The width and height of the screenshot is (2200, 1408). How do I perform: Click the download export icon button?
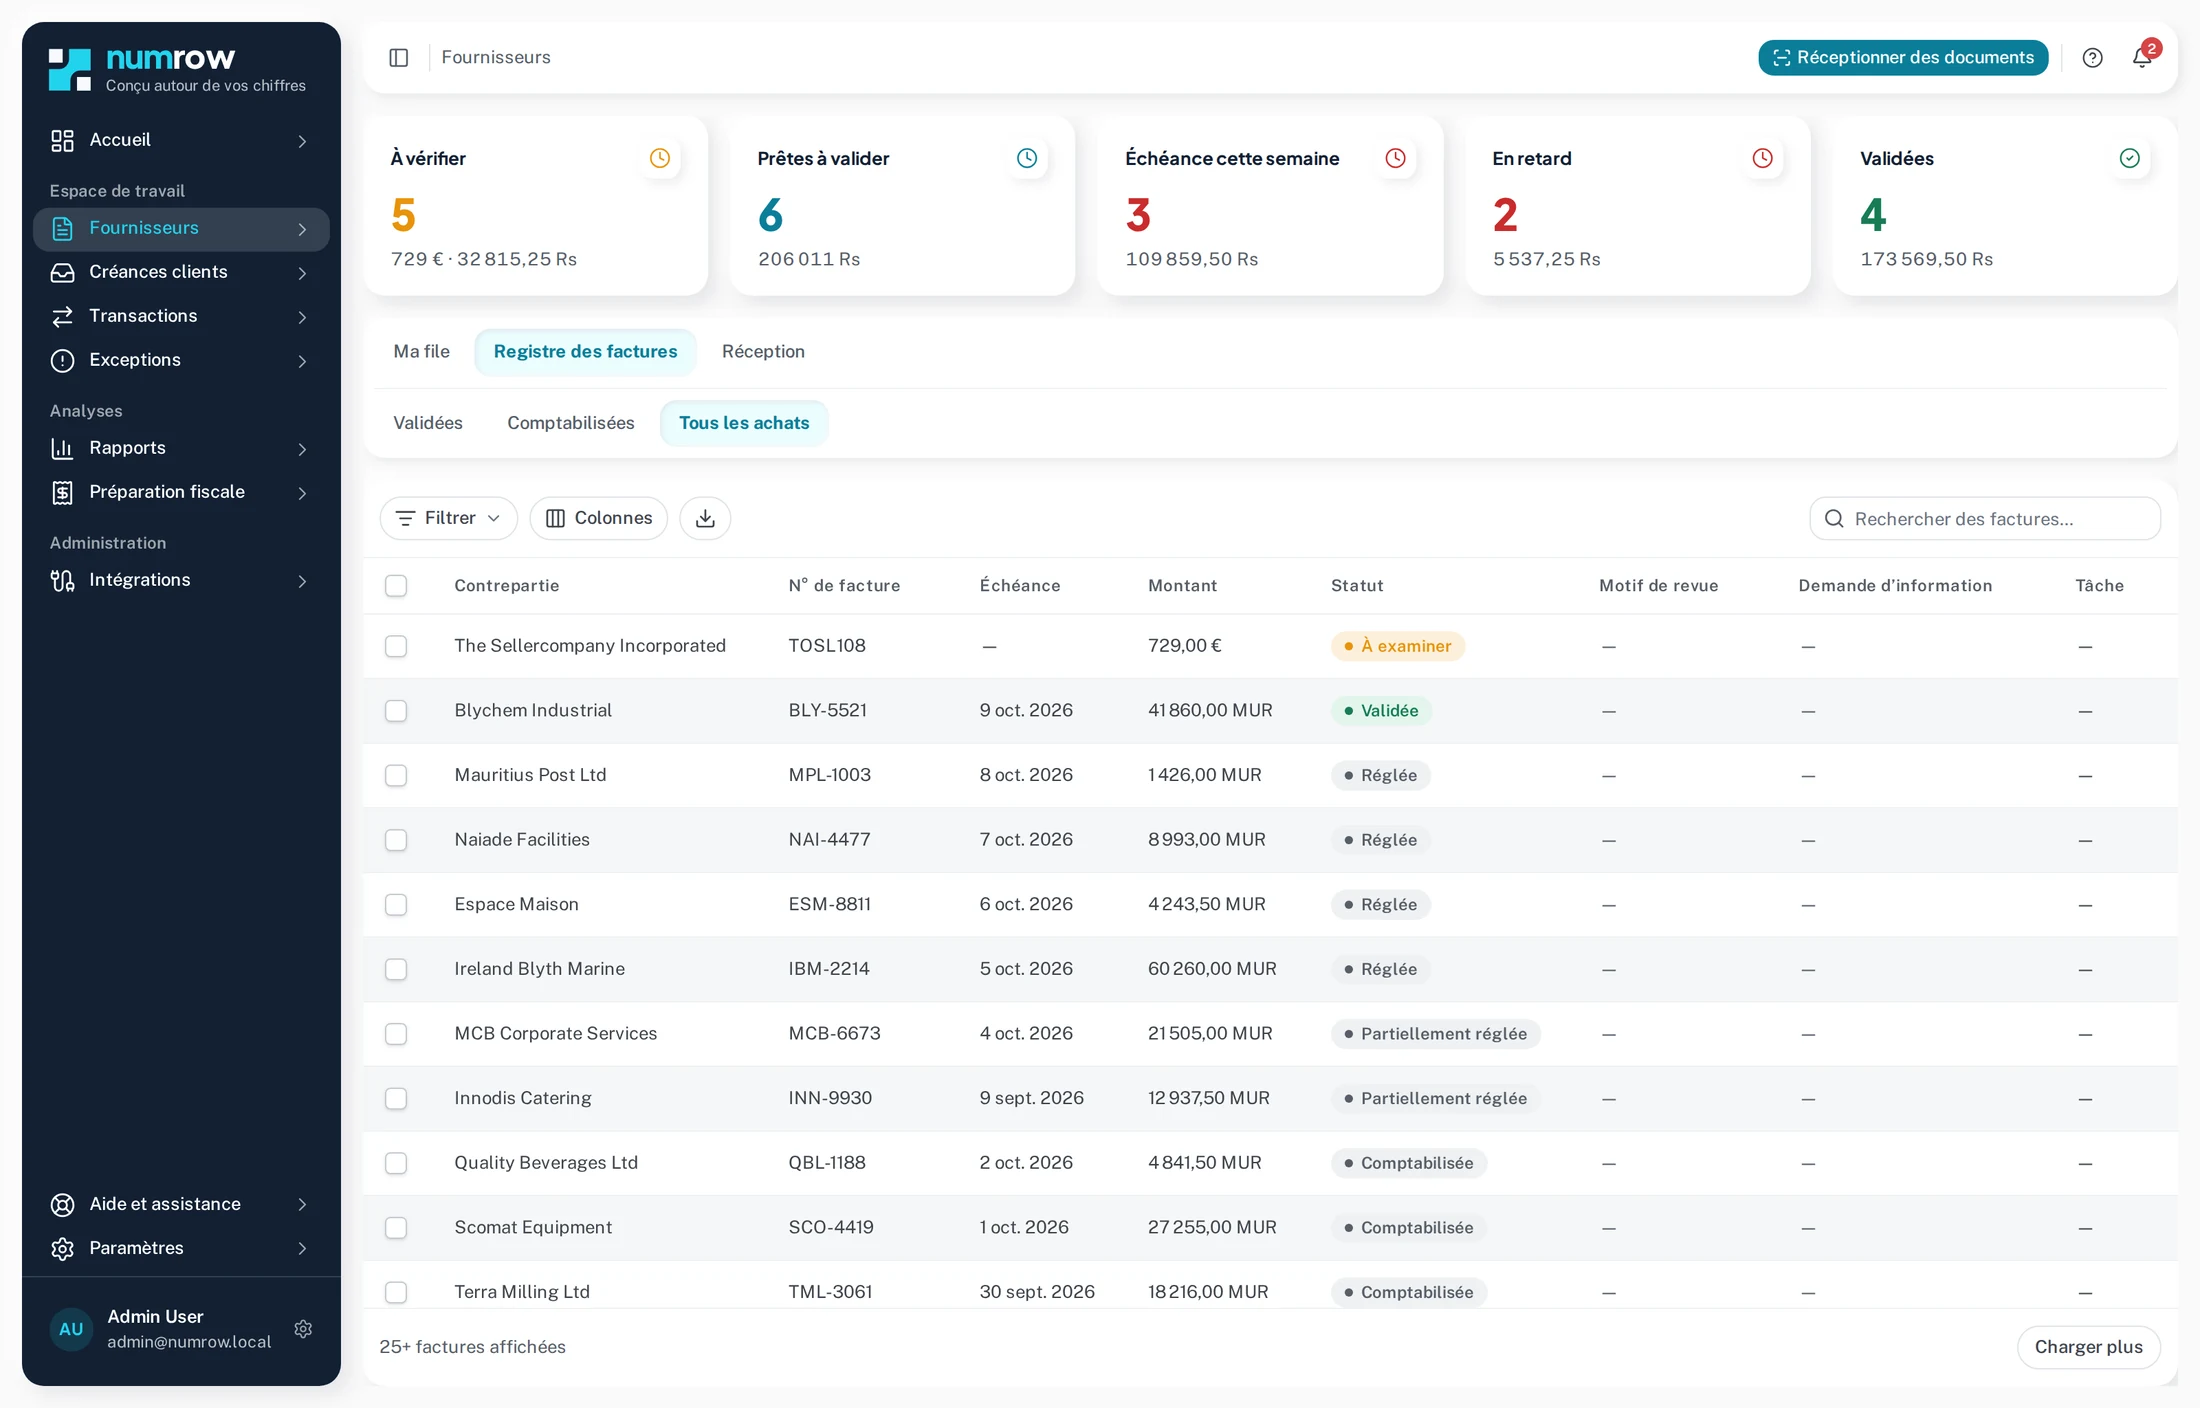[x=705, y=518]
